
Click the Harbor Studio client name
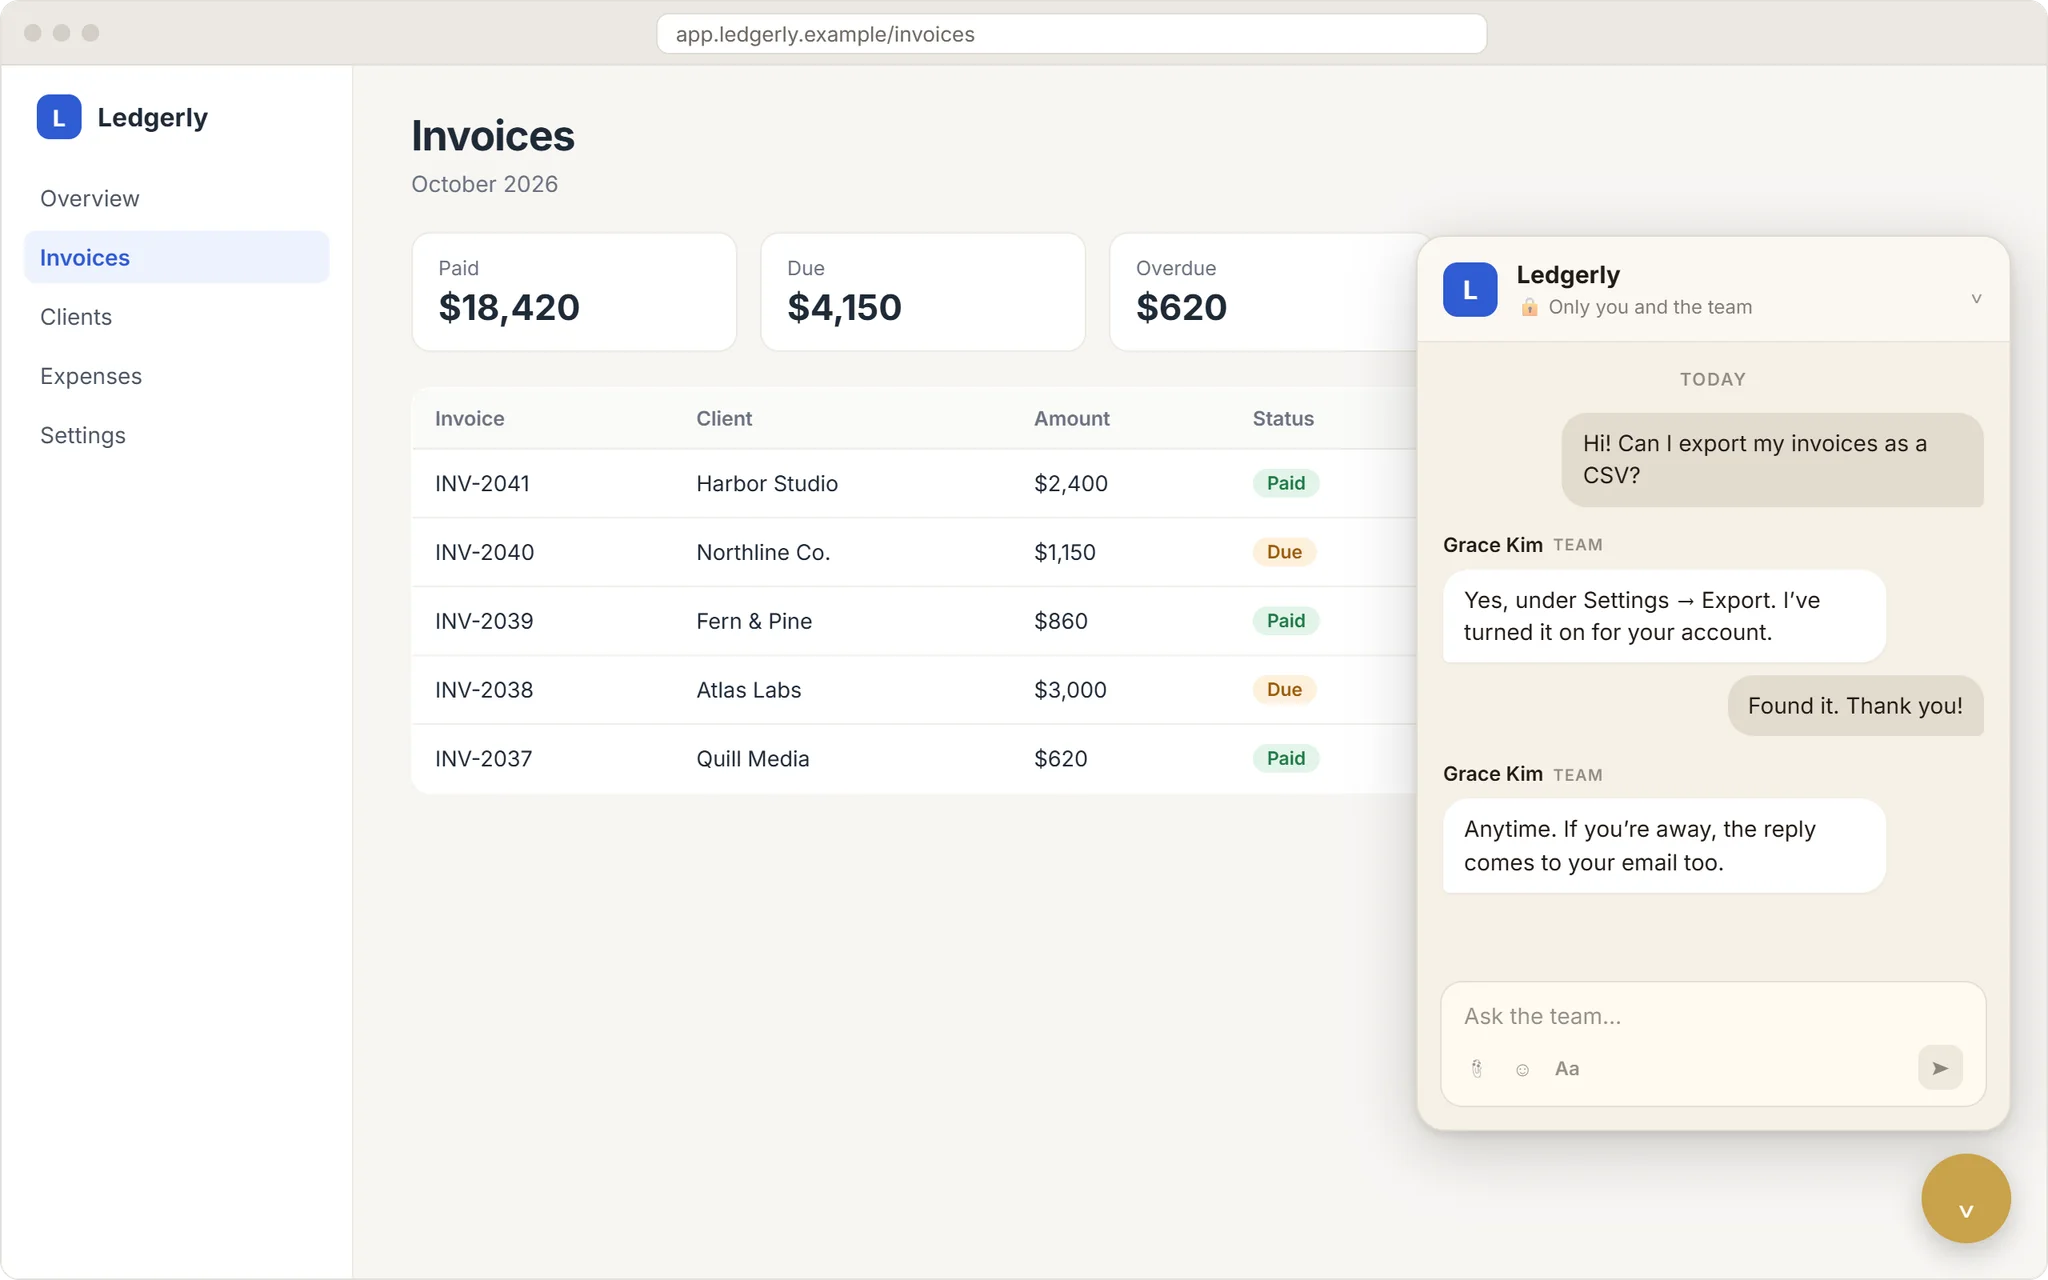tap(767, 484)
